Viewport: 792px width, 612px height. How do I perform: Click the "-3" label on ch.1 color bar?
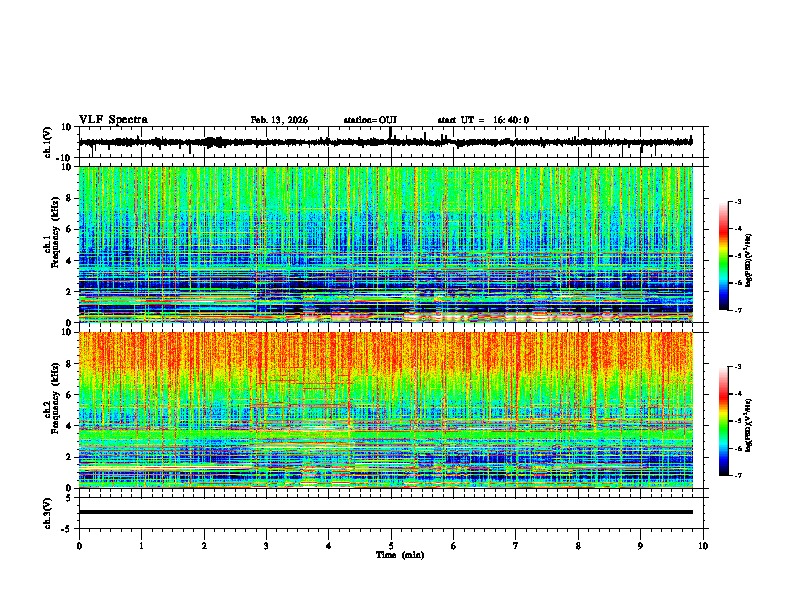coord(737,201)
